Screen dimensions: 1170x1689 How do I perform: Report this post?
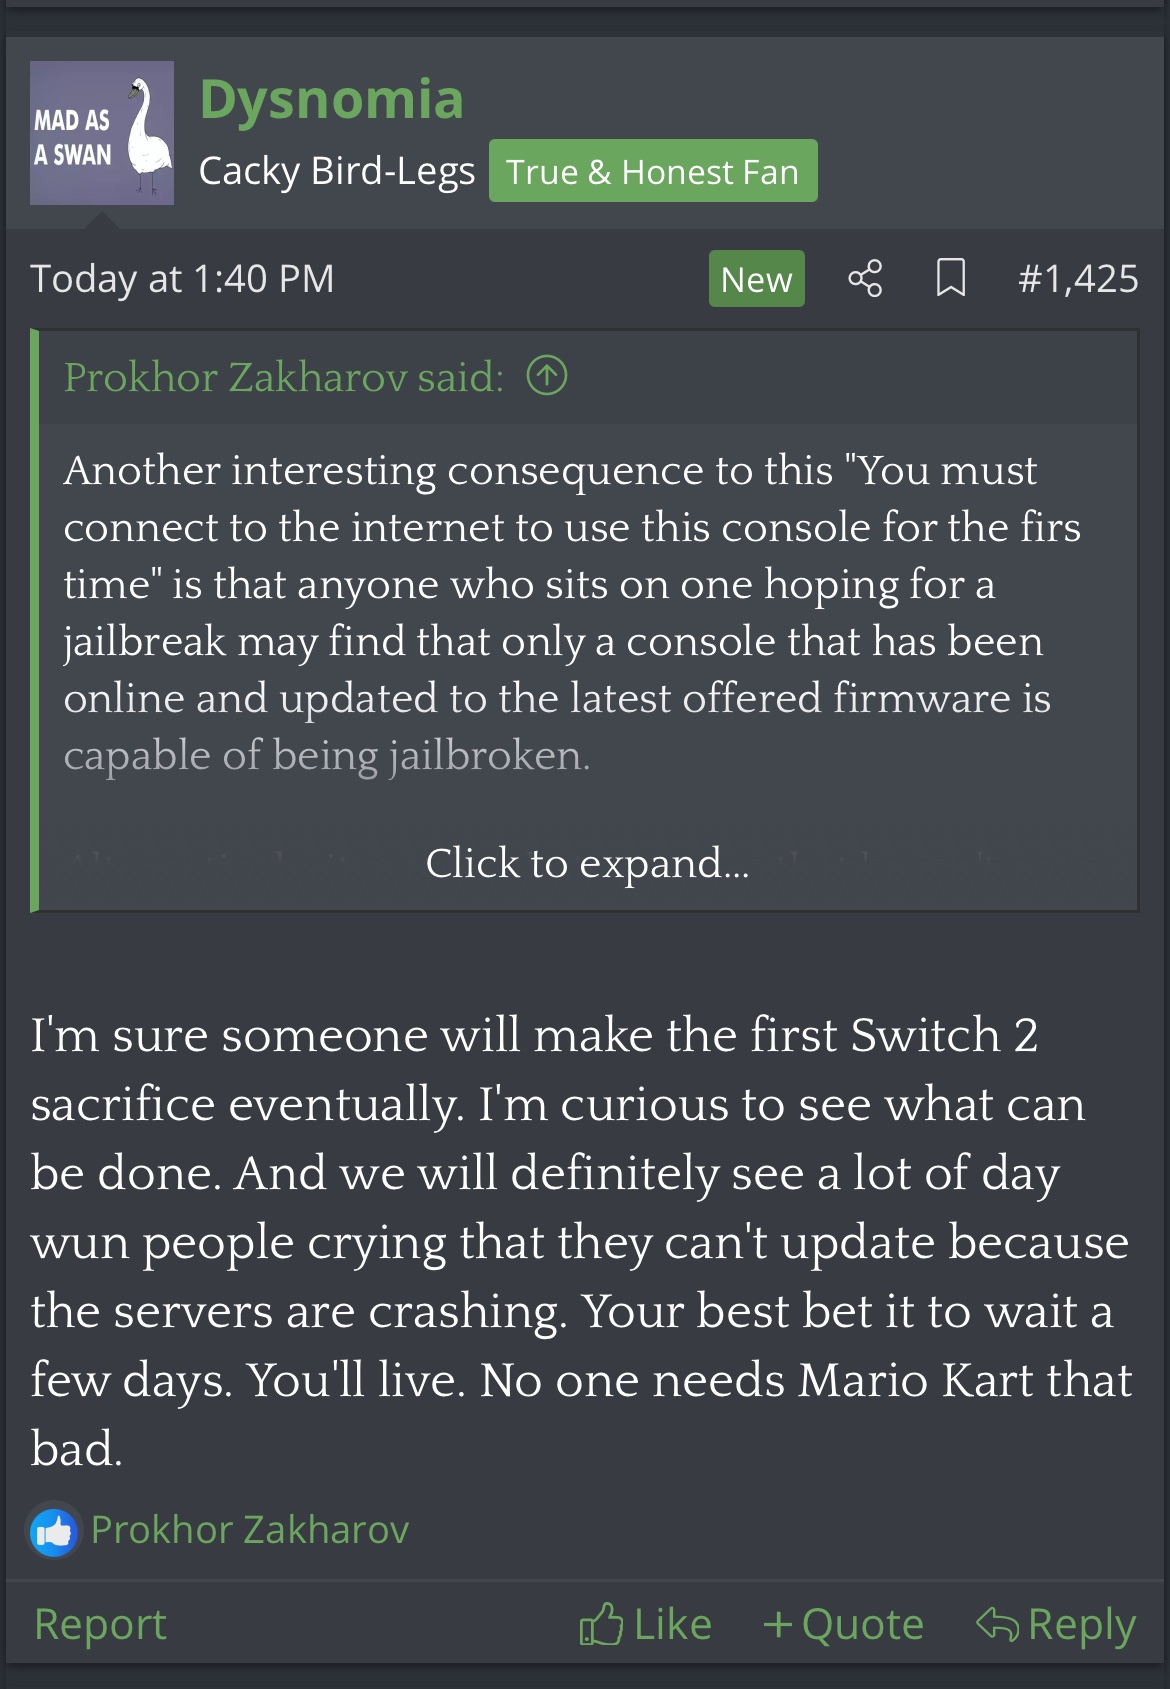tap(100, 1624)
